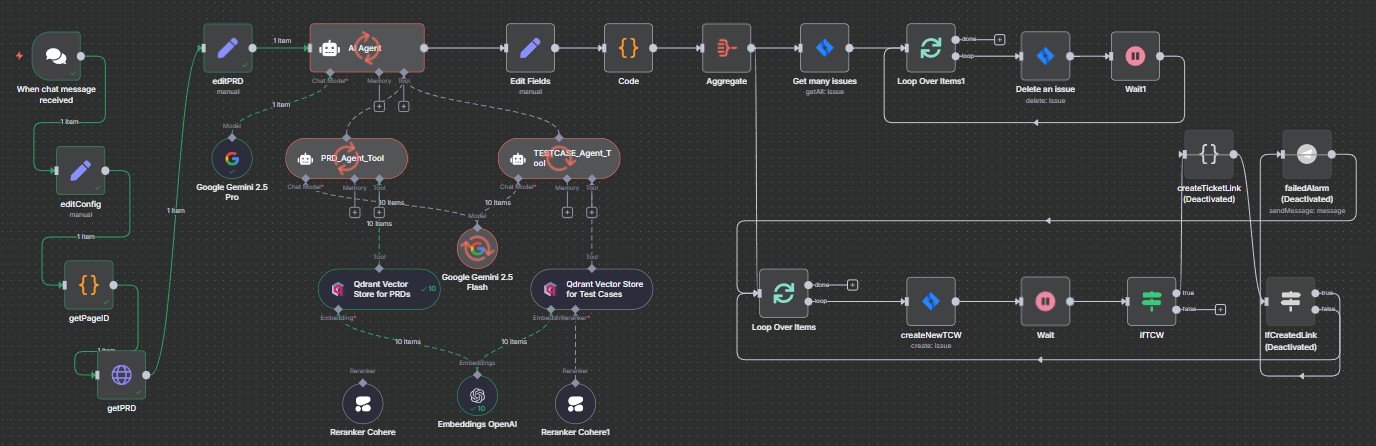
Task: Click plus on Loop Over Items1 done output
Action: tap(999, 40)
